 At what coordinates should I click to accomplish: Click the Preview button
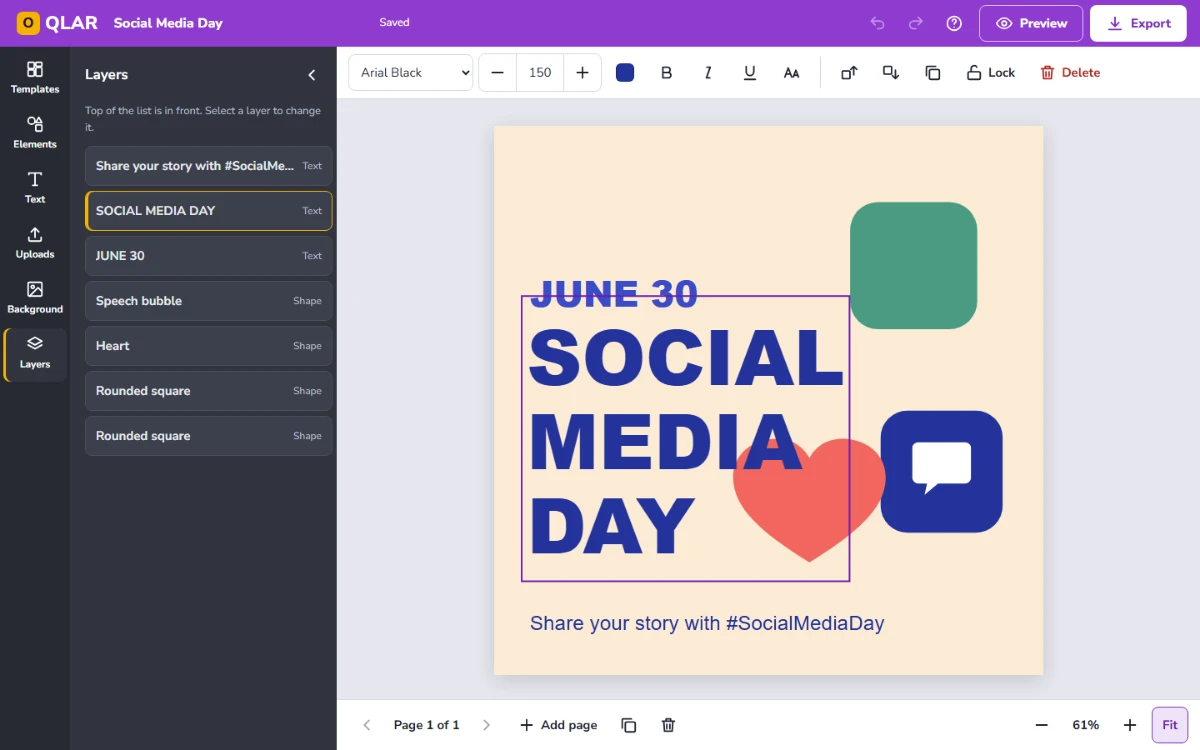click(1031, 23)
